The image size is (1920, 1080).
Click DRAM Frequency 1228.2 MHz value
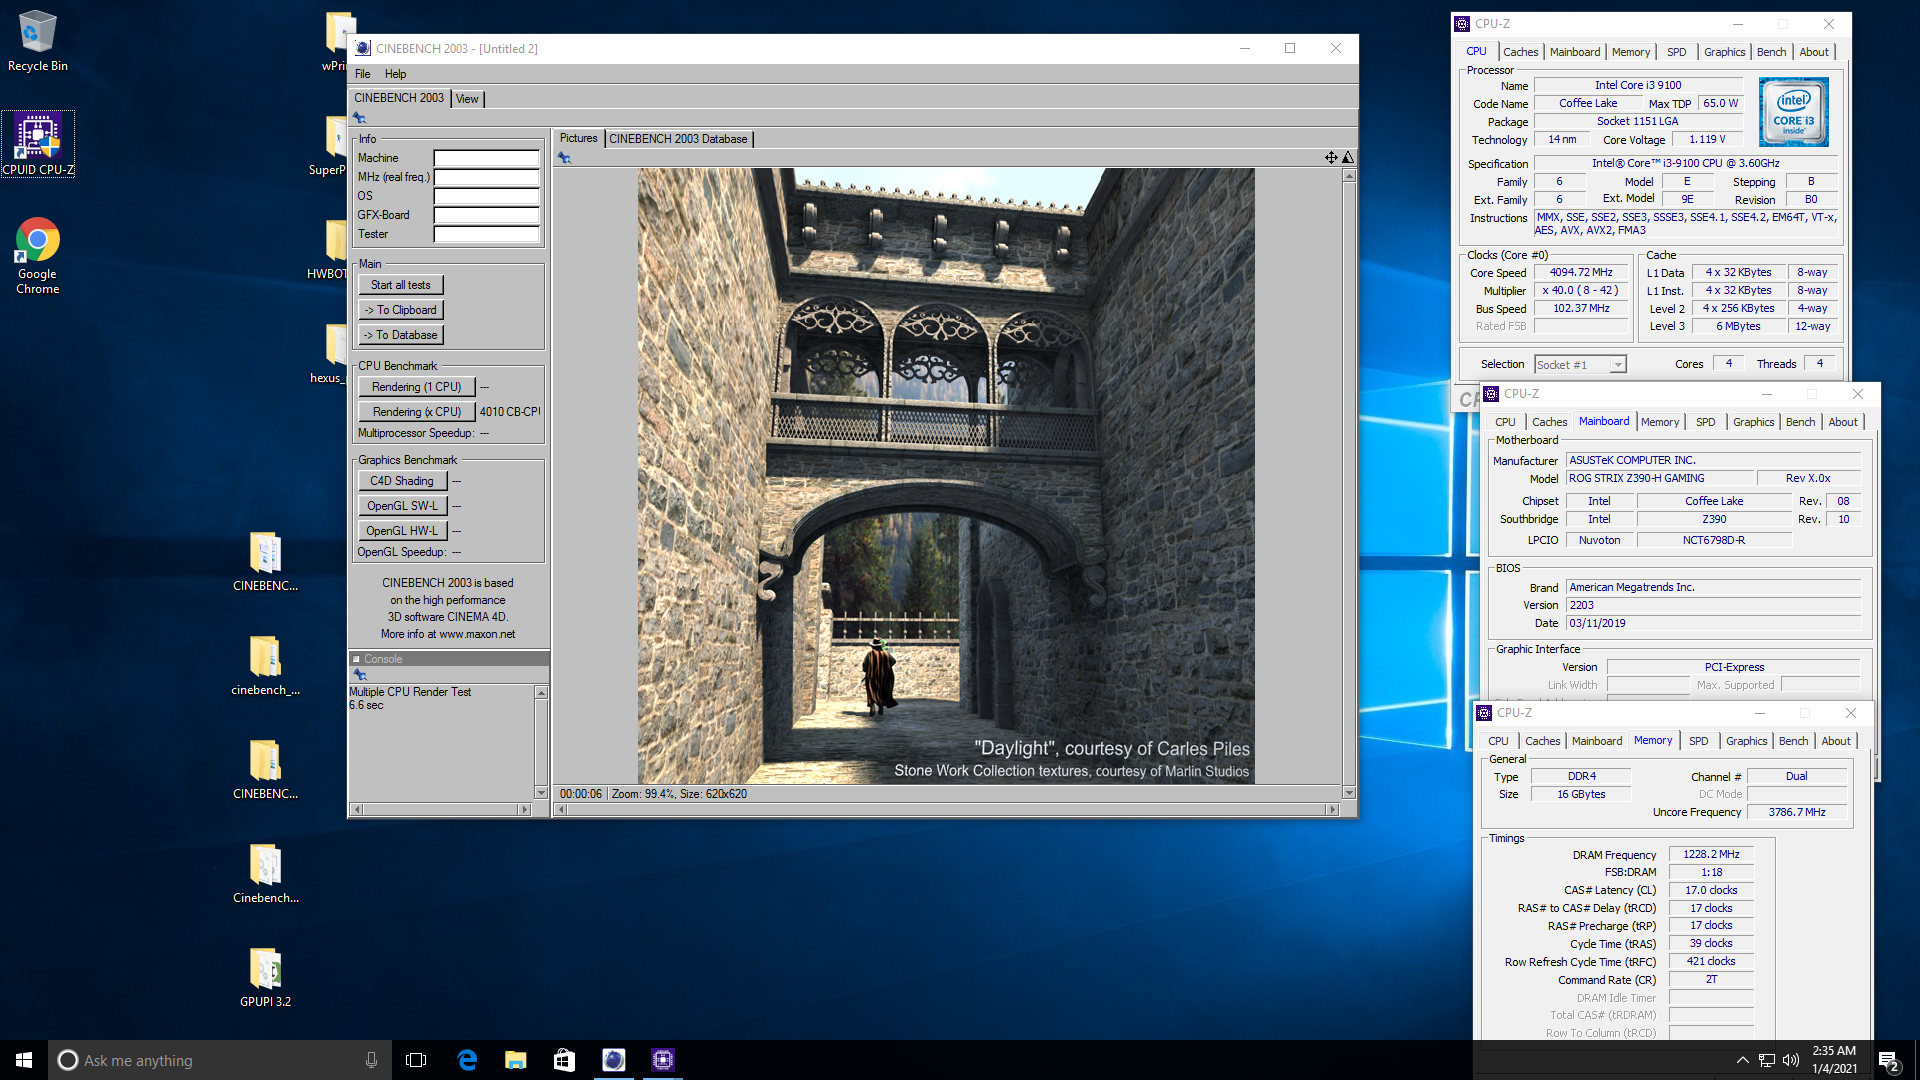(1711, 854)
